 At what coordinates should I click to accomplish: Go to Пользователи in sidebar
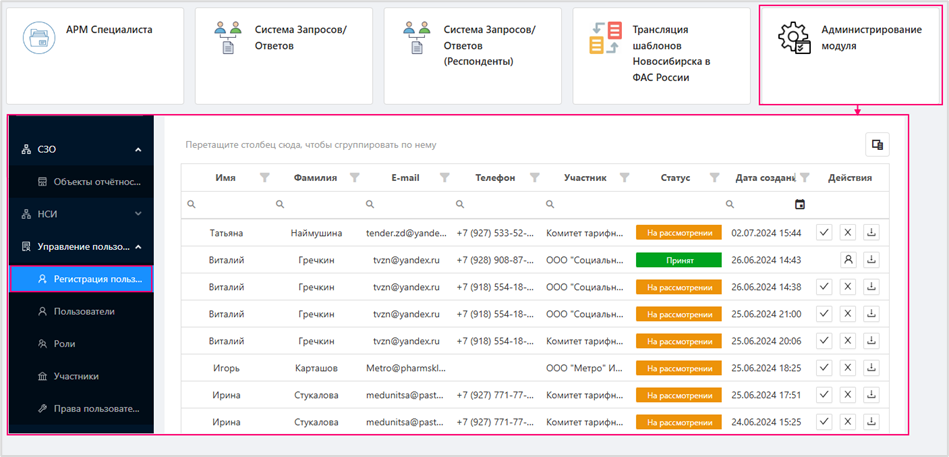point(82,311)
